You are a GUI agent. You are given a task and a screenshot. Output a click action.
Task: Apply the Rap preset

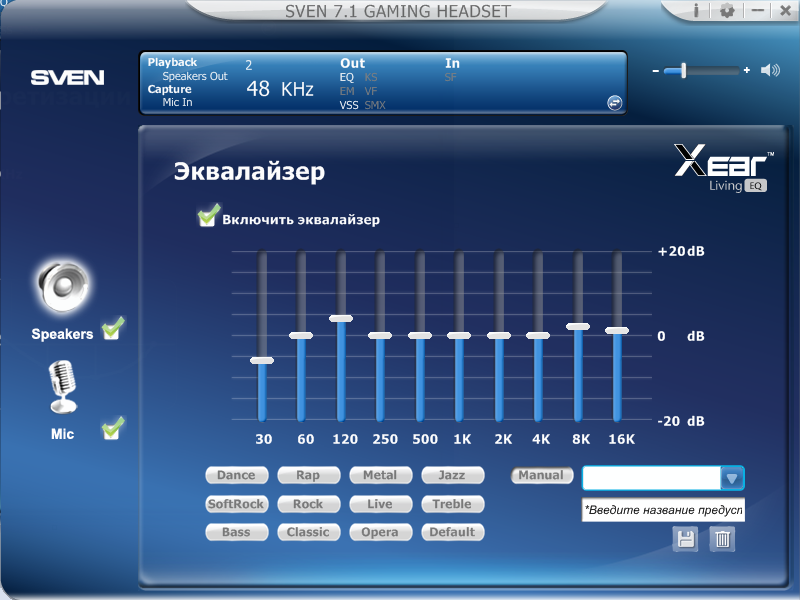(x=309, y=475)
